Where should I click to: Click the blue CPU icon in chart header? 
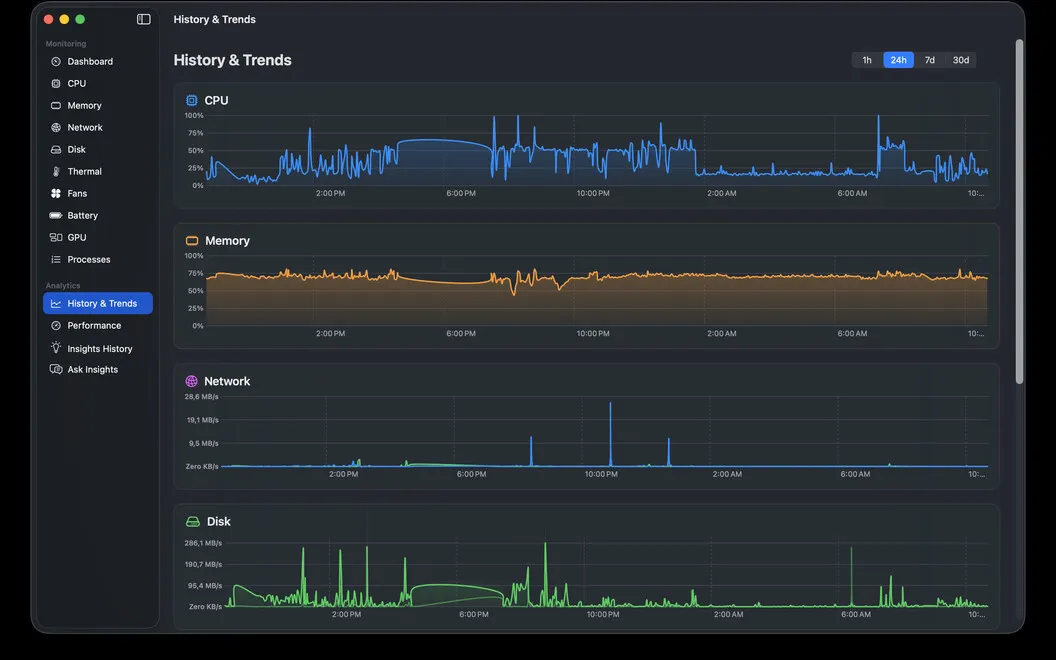coord(191,100)
